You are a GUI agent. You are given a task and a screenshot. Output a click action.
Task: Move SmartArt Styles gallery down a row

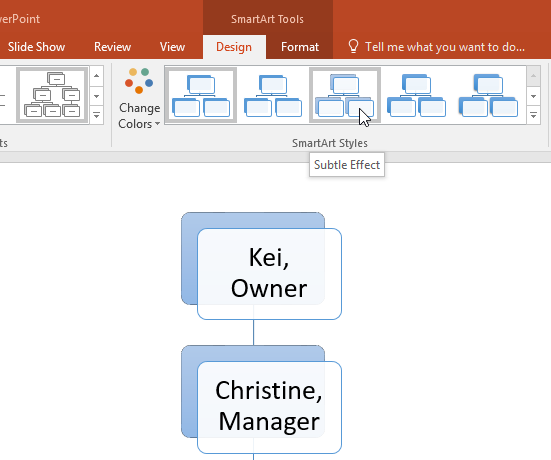pyautogui.click(x=533, y=96)
